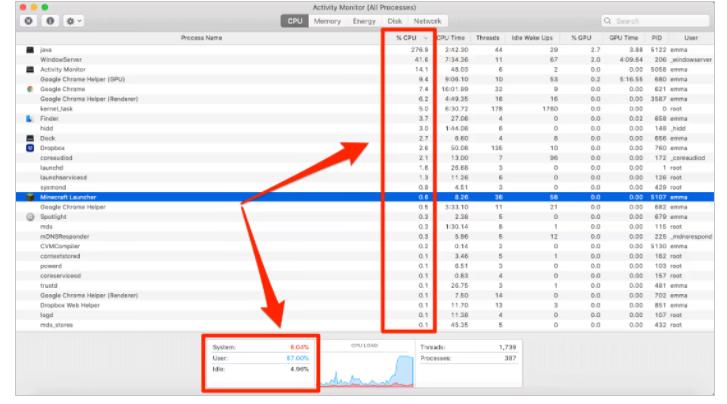Click the search magnifier icon
727x404 pixels.
click(x=607, y=21)
